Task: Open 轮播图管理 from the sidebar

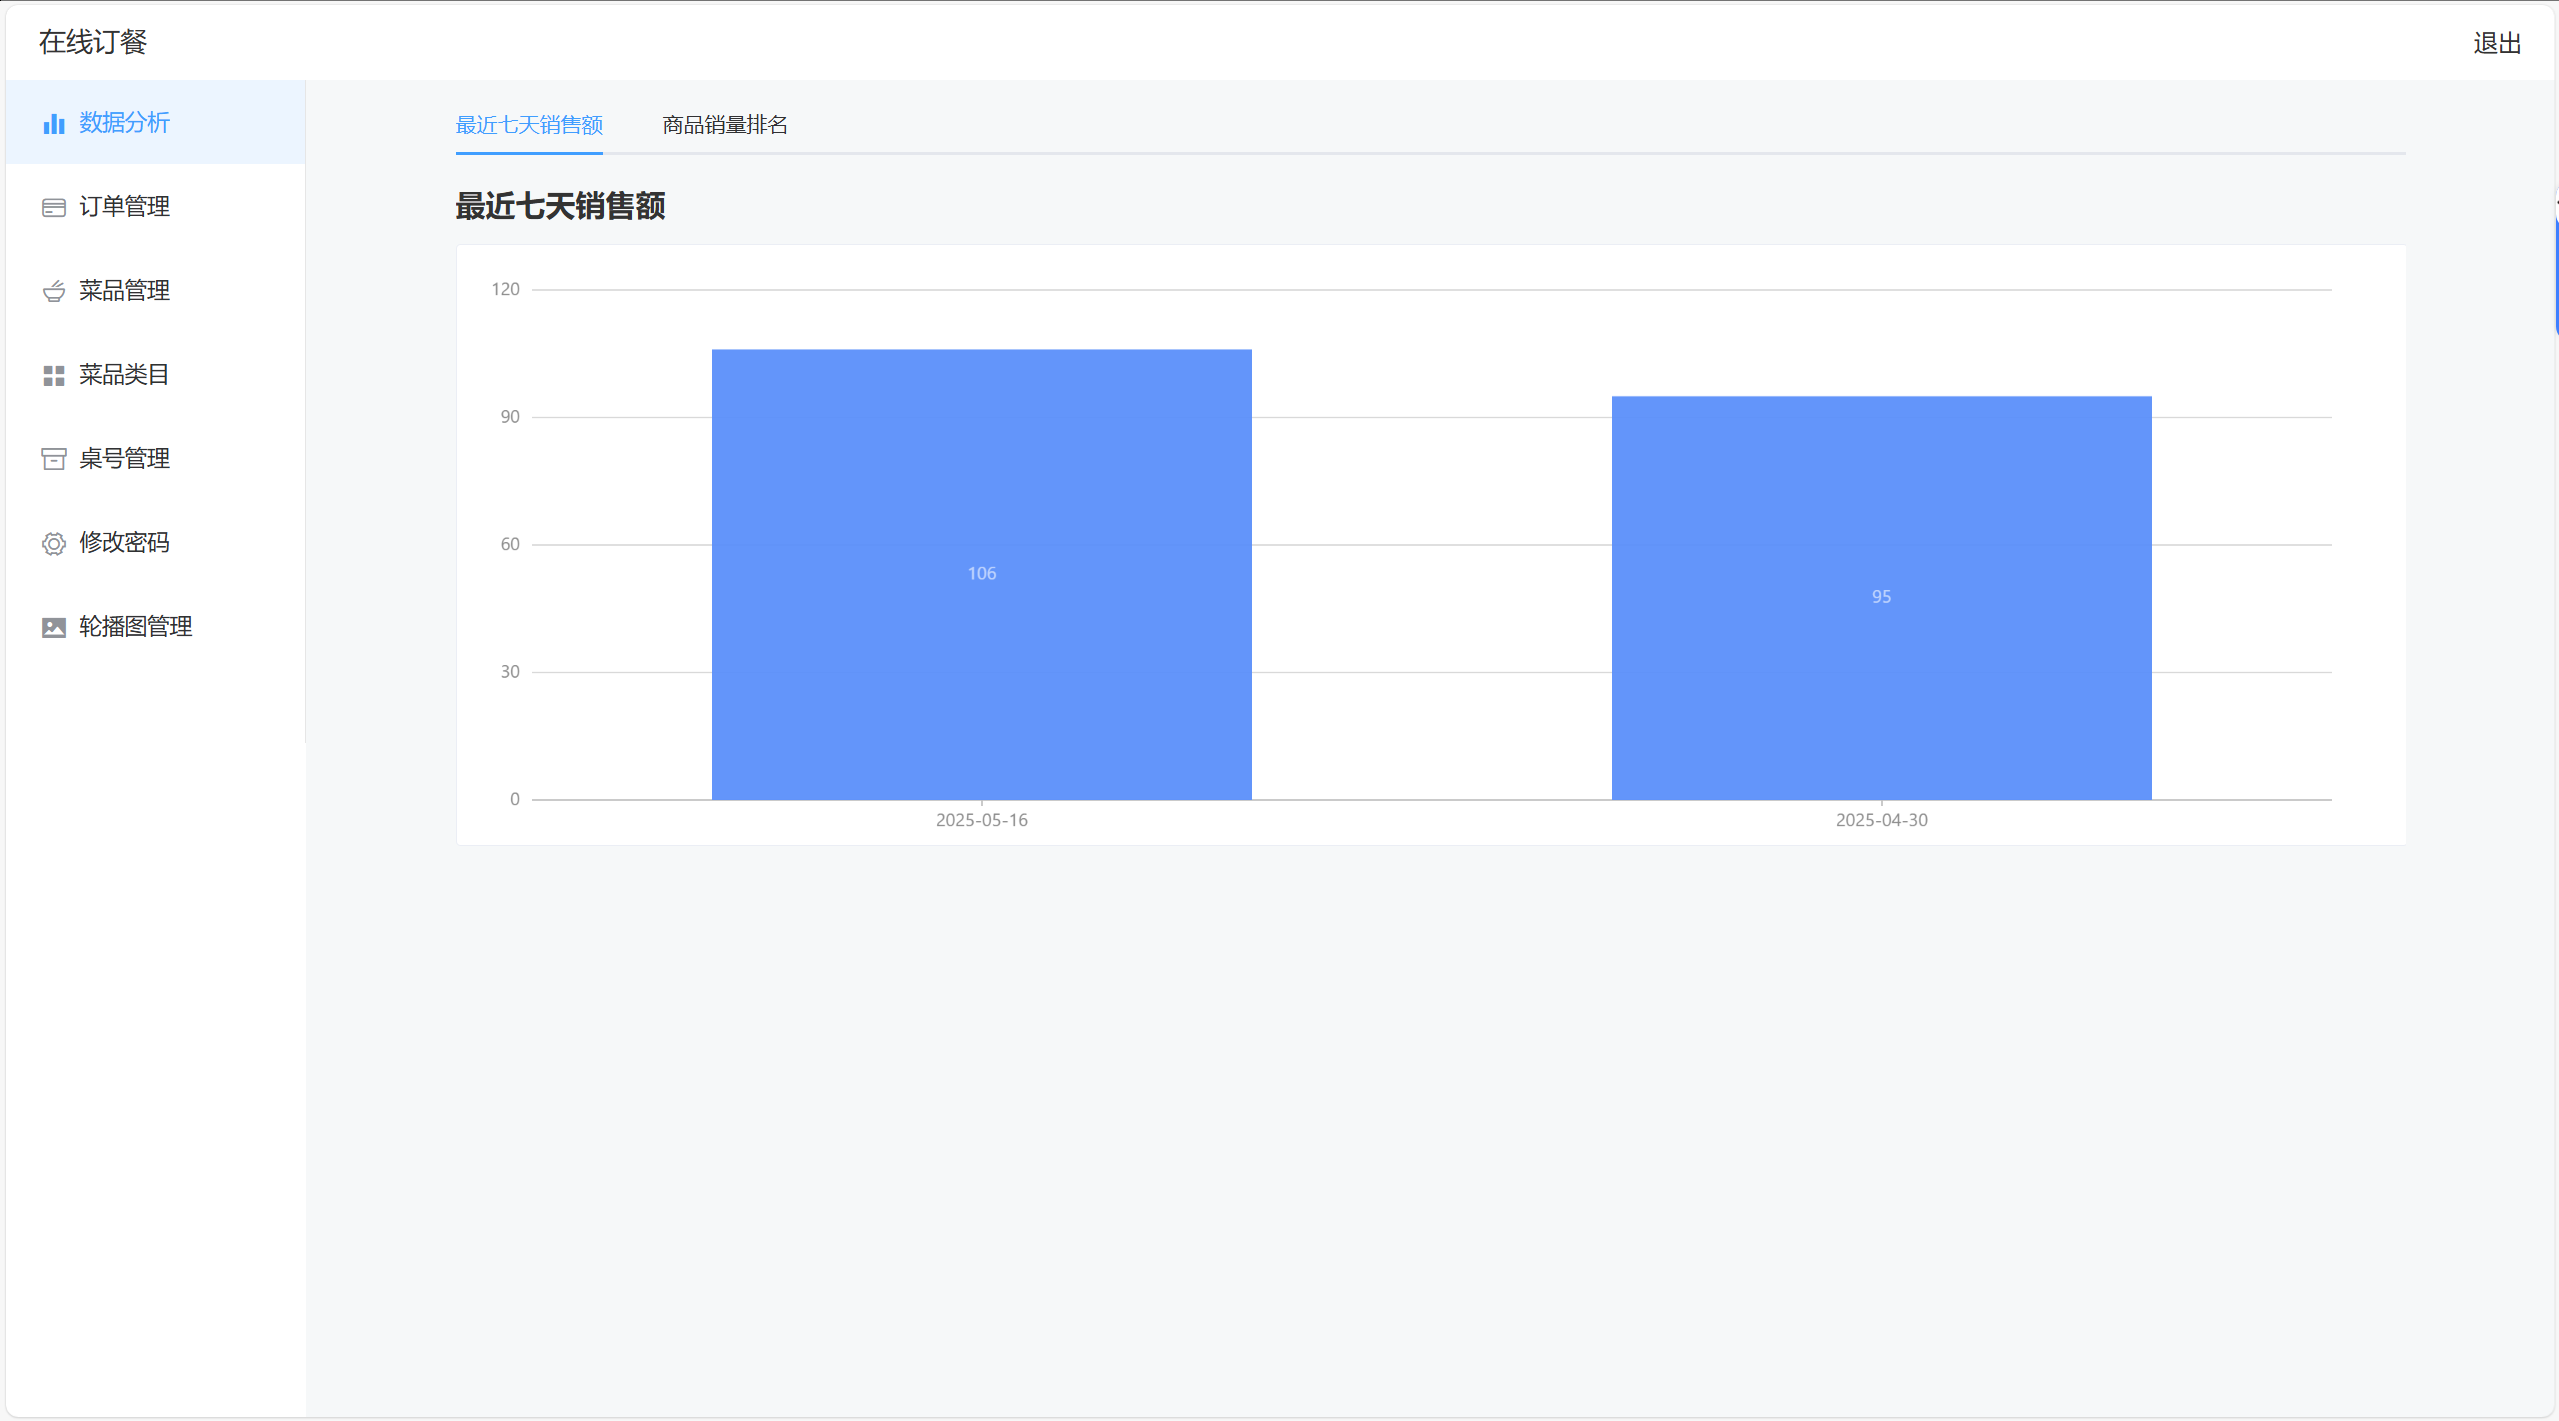Action: (x=135, y=627)
